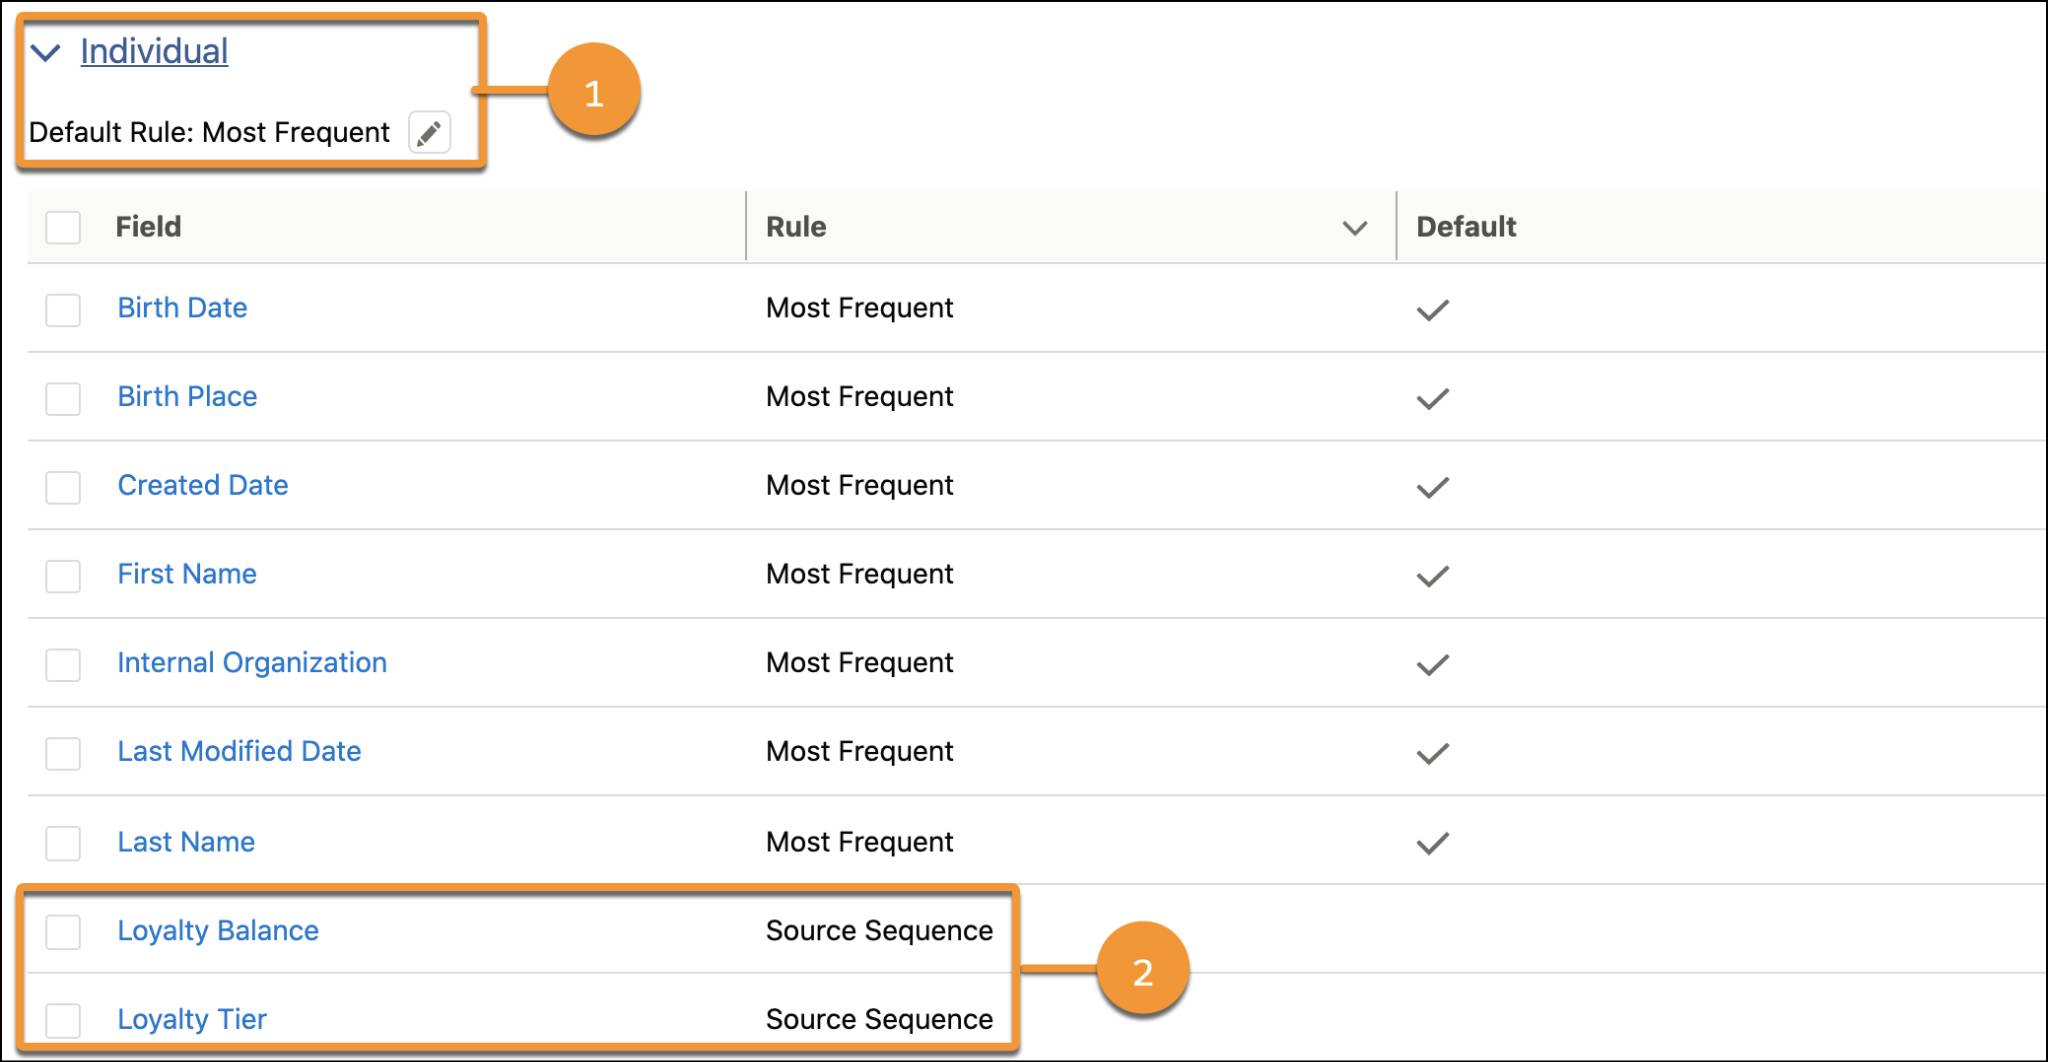Click the First Name field link
Screen dimensions: 2048x1062
pyautogui.click(x=187, y=574)
